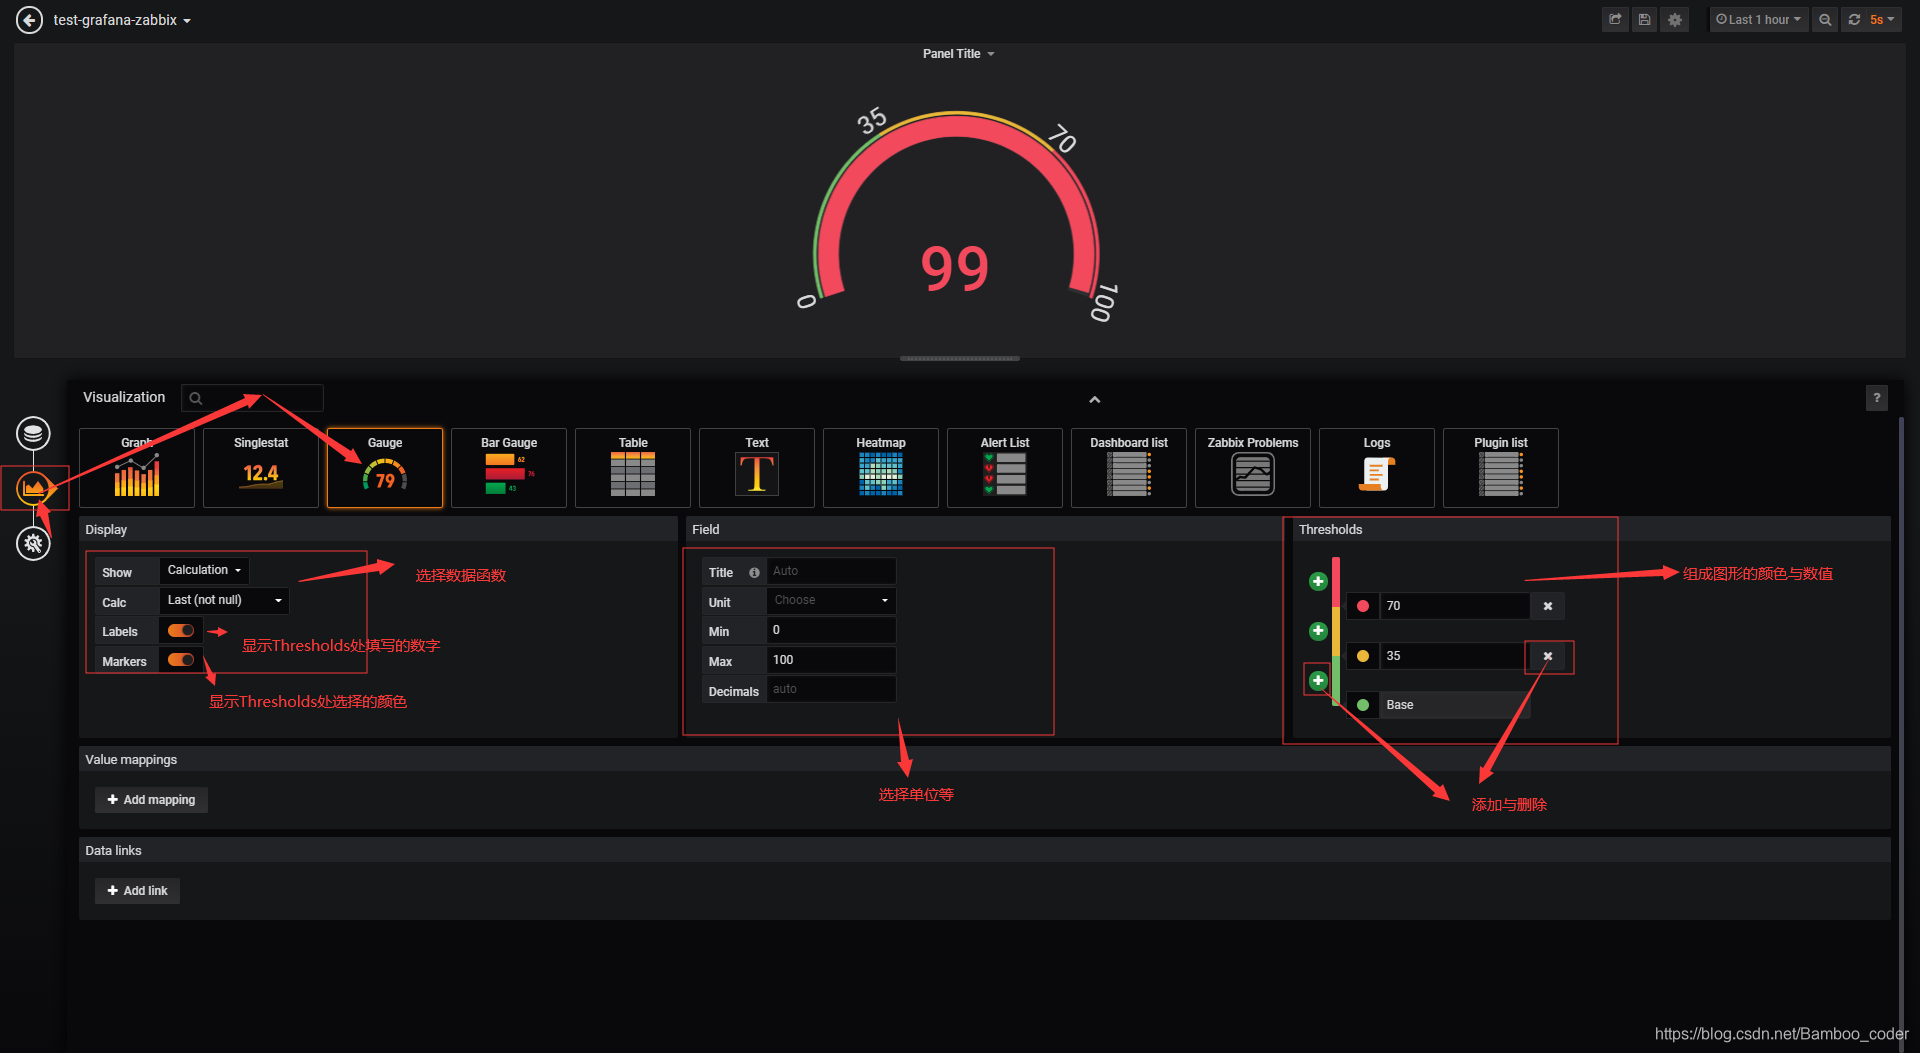The image size is (1920, 1053).
Task: Open the Visualization sidebar icon
Action: (34, 488)
